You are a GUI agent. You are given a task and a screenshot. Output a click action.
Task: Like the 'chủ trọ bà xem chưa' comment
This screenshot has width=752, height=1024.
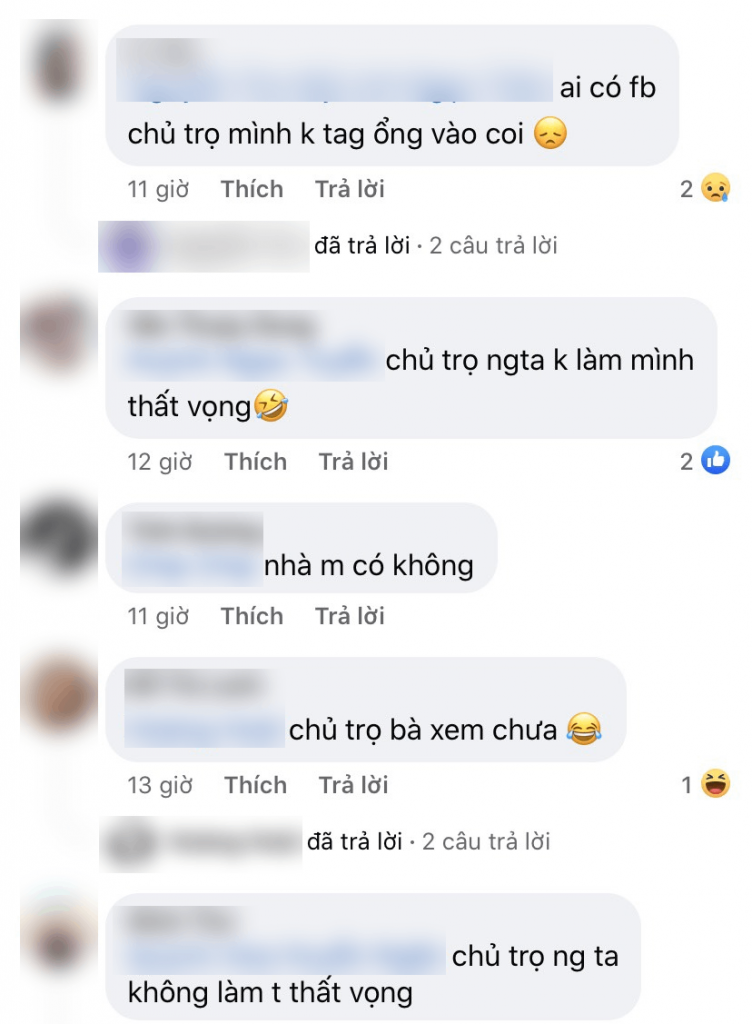click(255, 784)
